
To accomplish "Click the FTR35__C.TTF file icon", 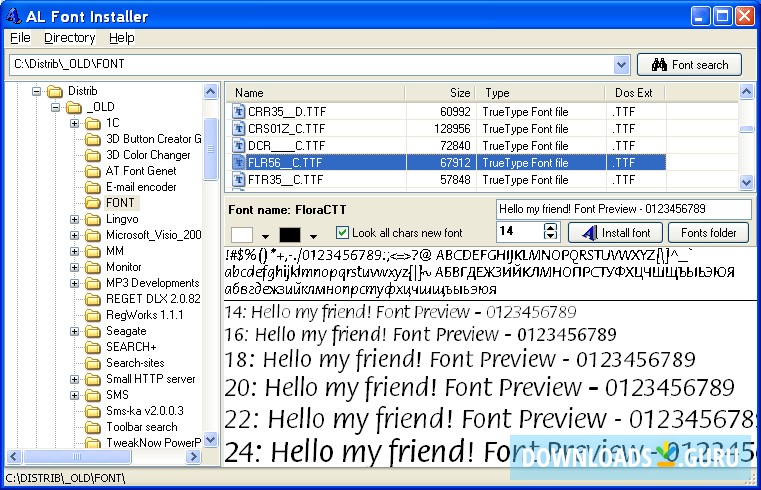I will tap(239, 179).
